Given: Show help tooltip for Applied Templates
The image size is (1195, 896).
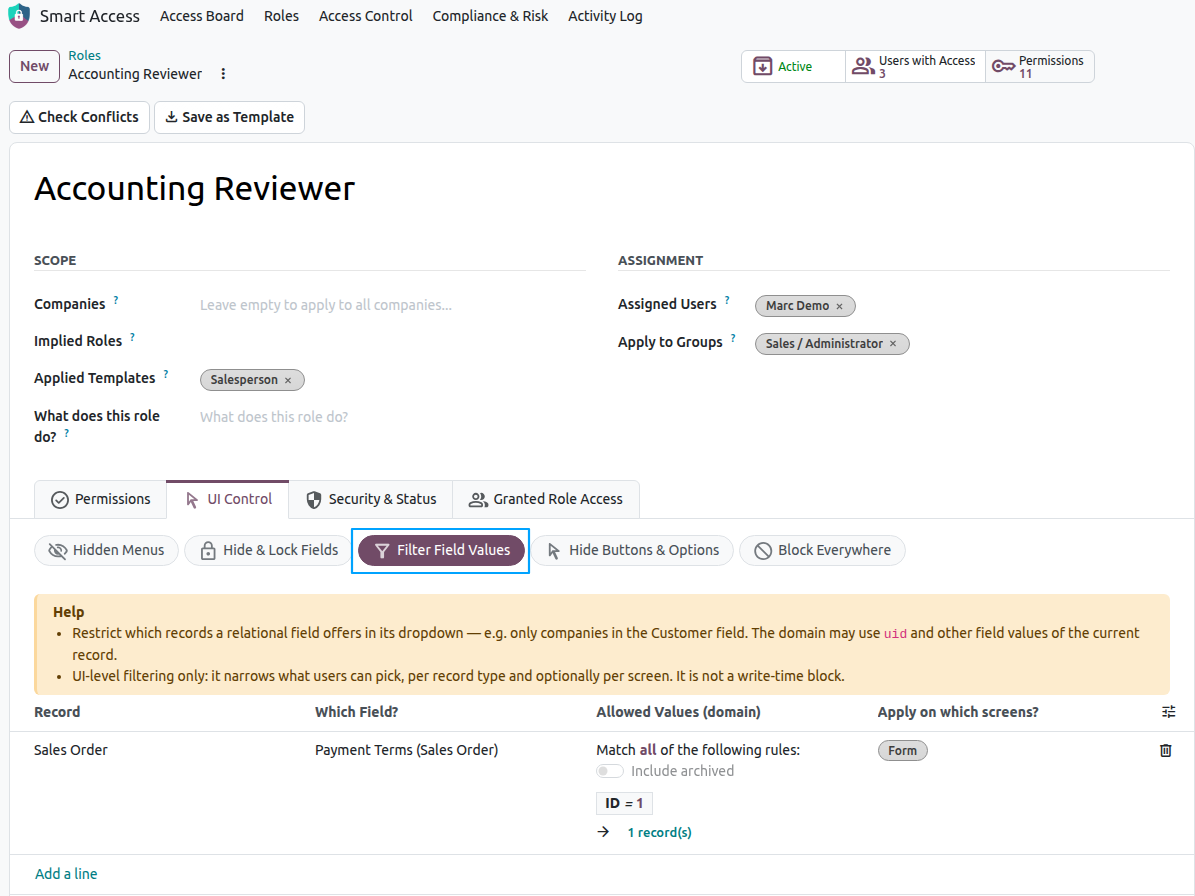Looking at the screenshot, I should pos(165,374).
